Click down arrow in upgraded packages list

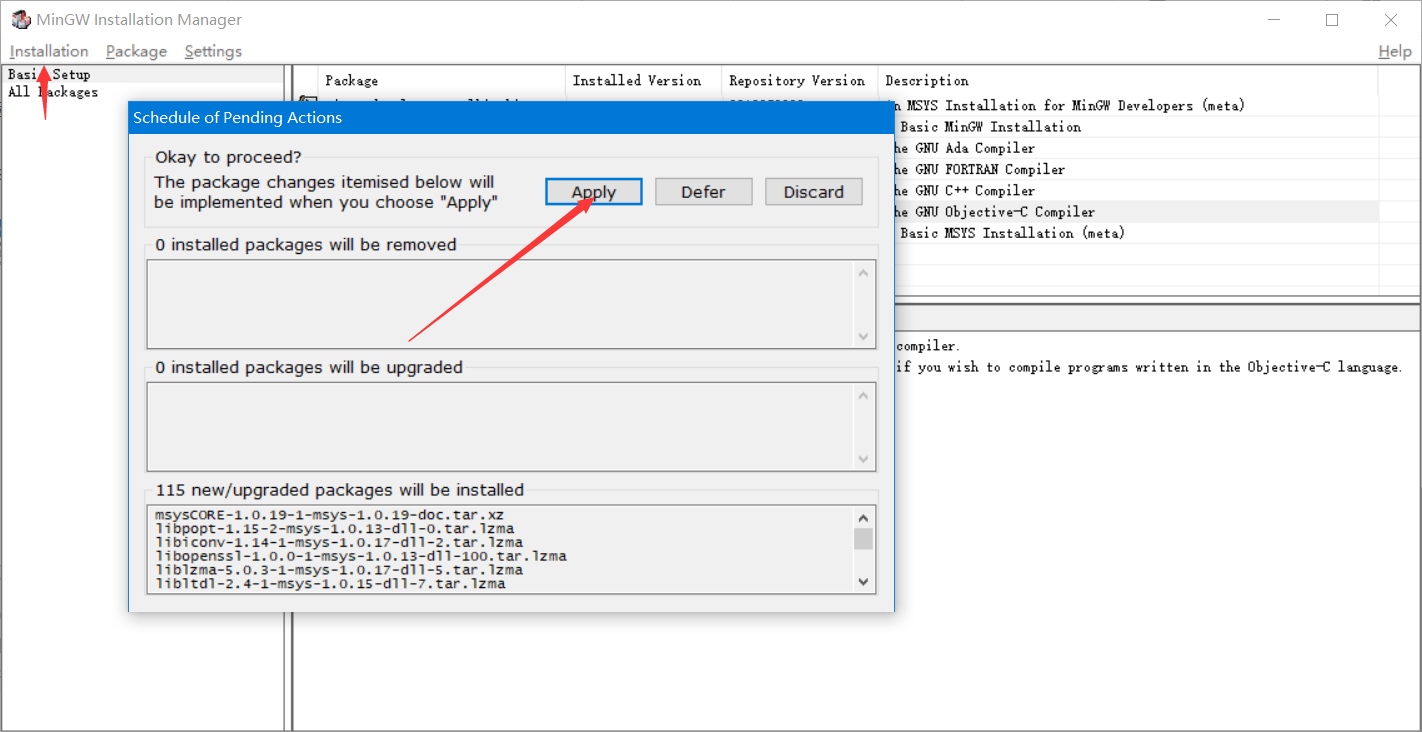864,459
